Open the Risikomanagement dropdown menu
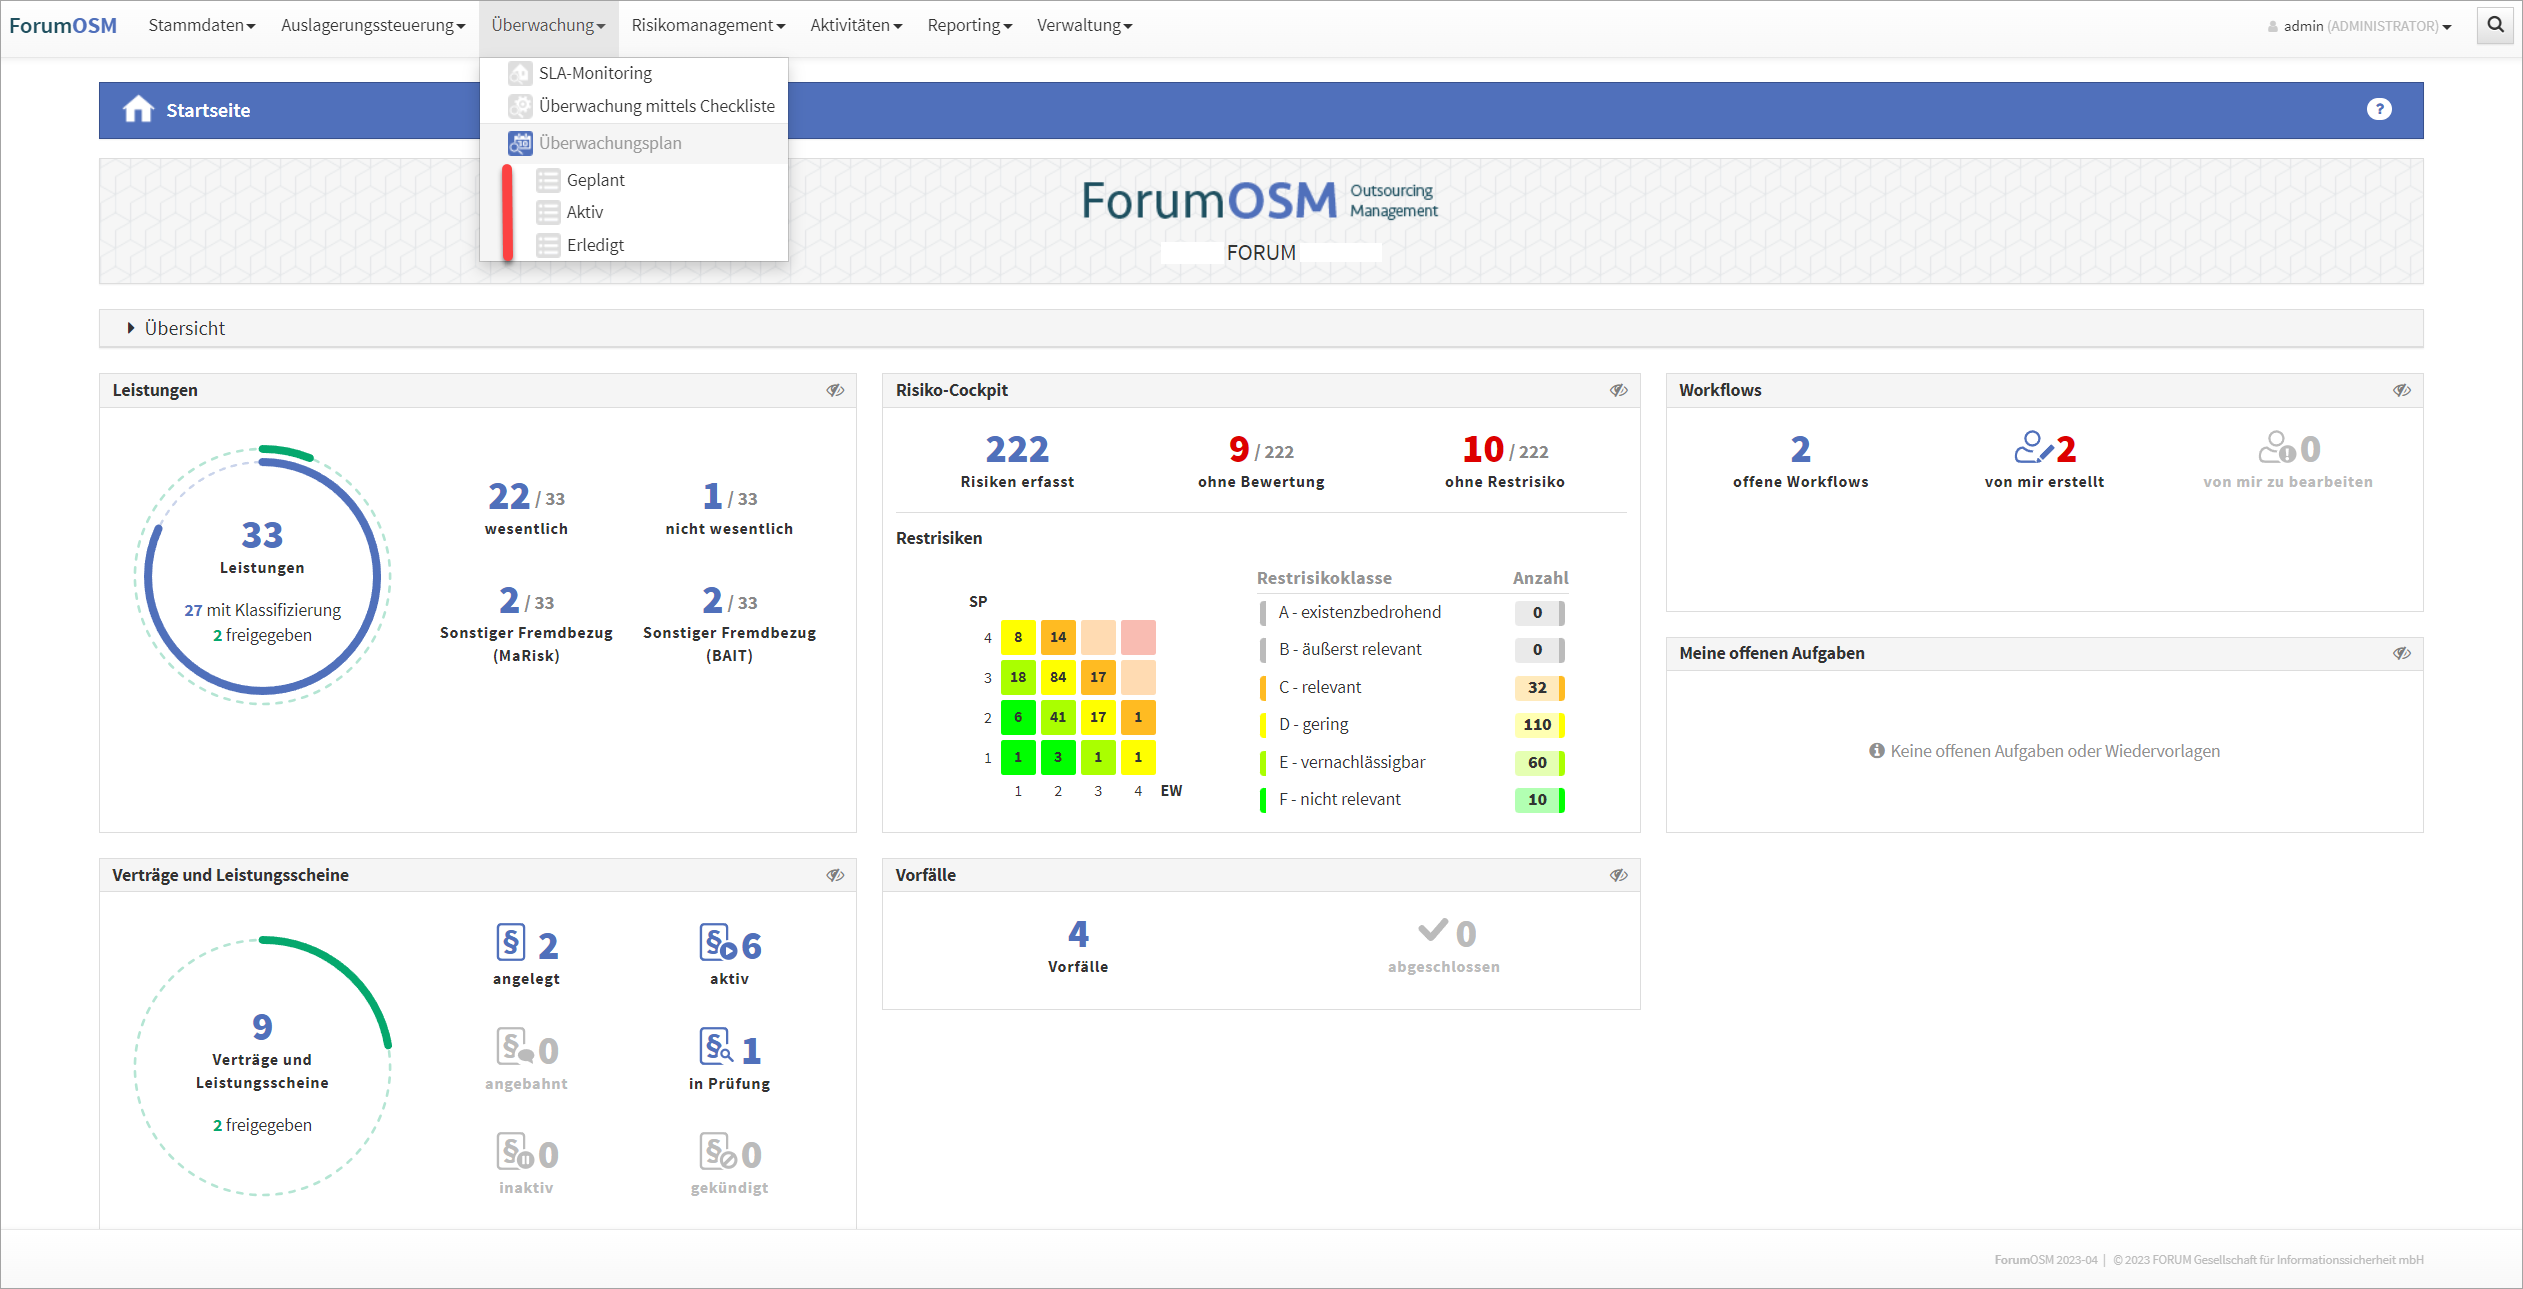The height and width of the screenshot is (1289, 2523). (707, 25)
